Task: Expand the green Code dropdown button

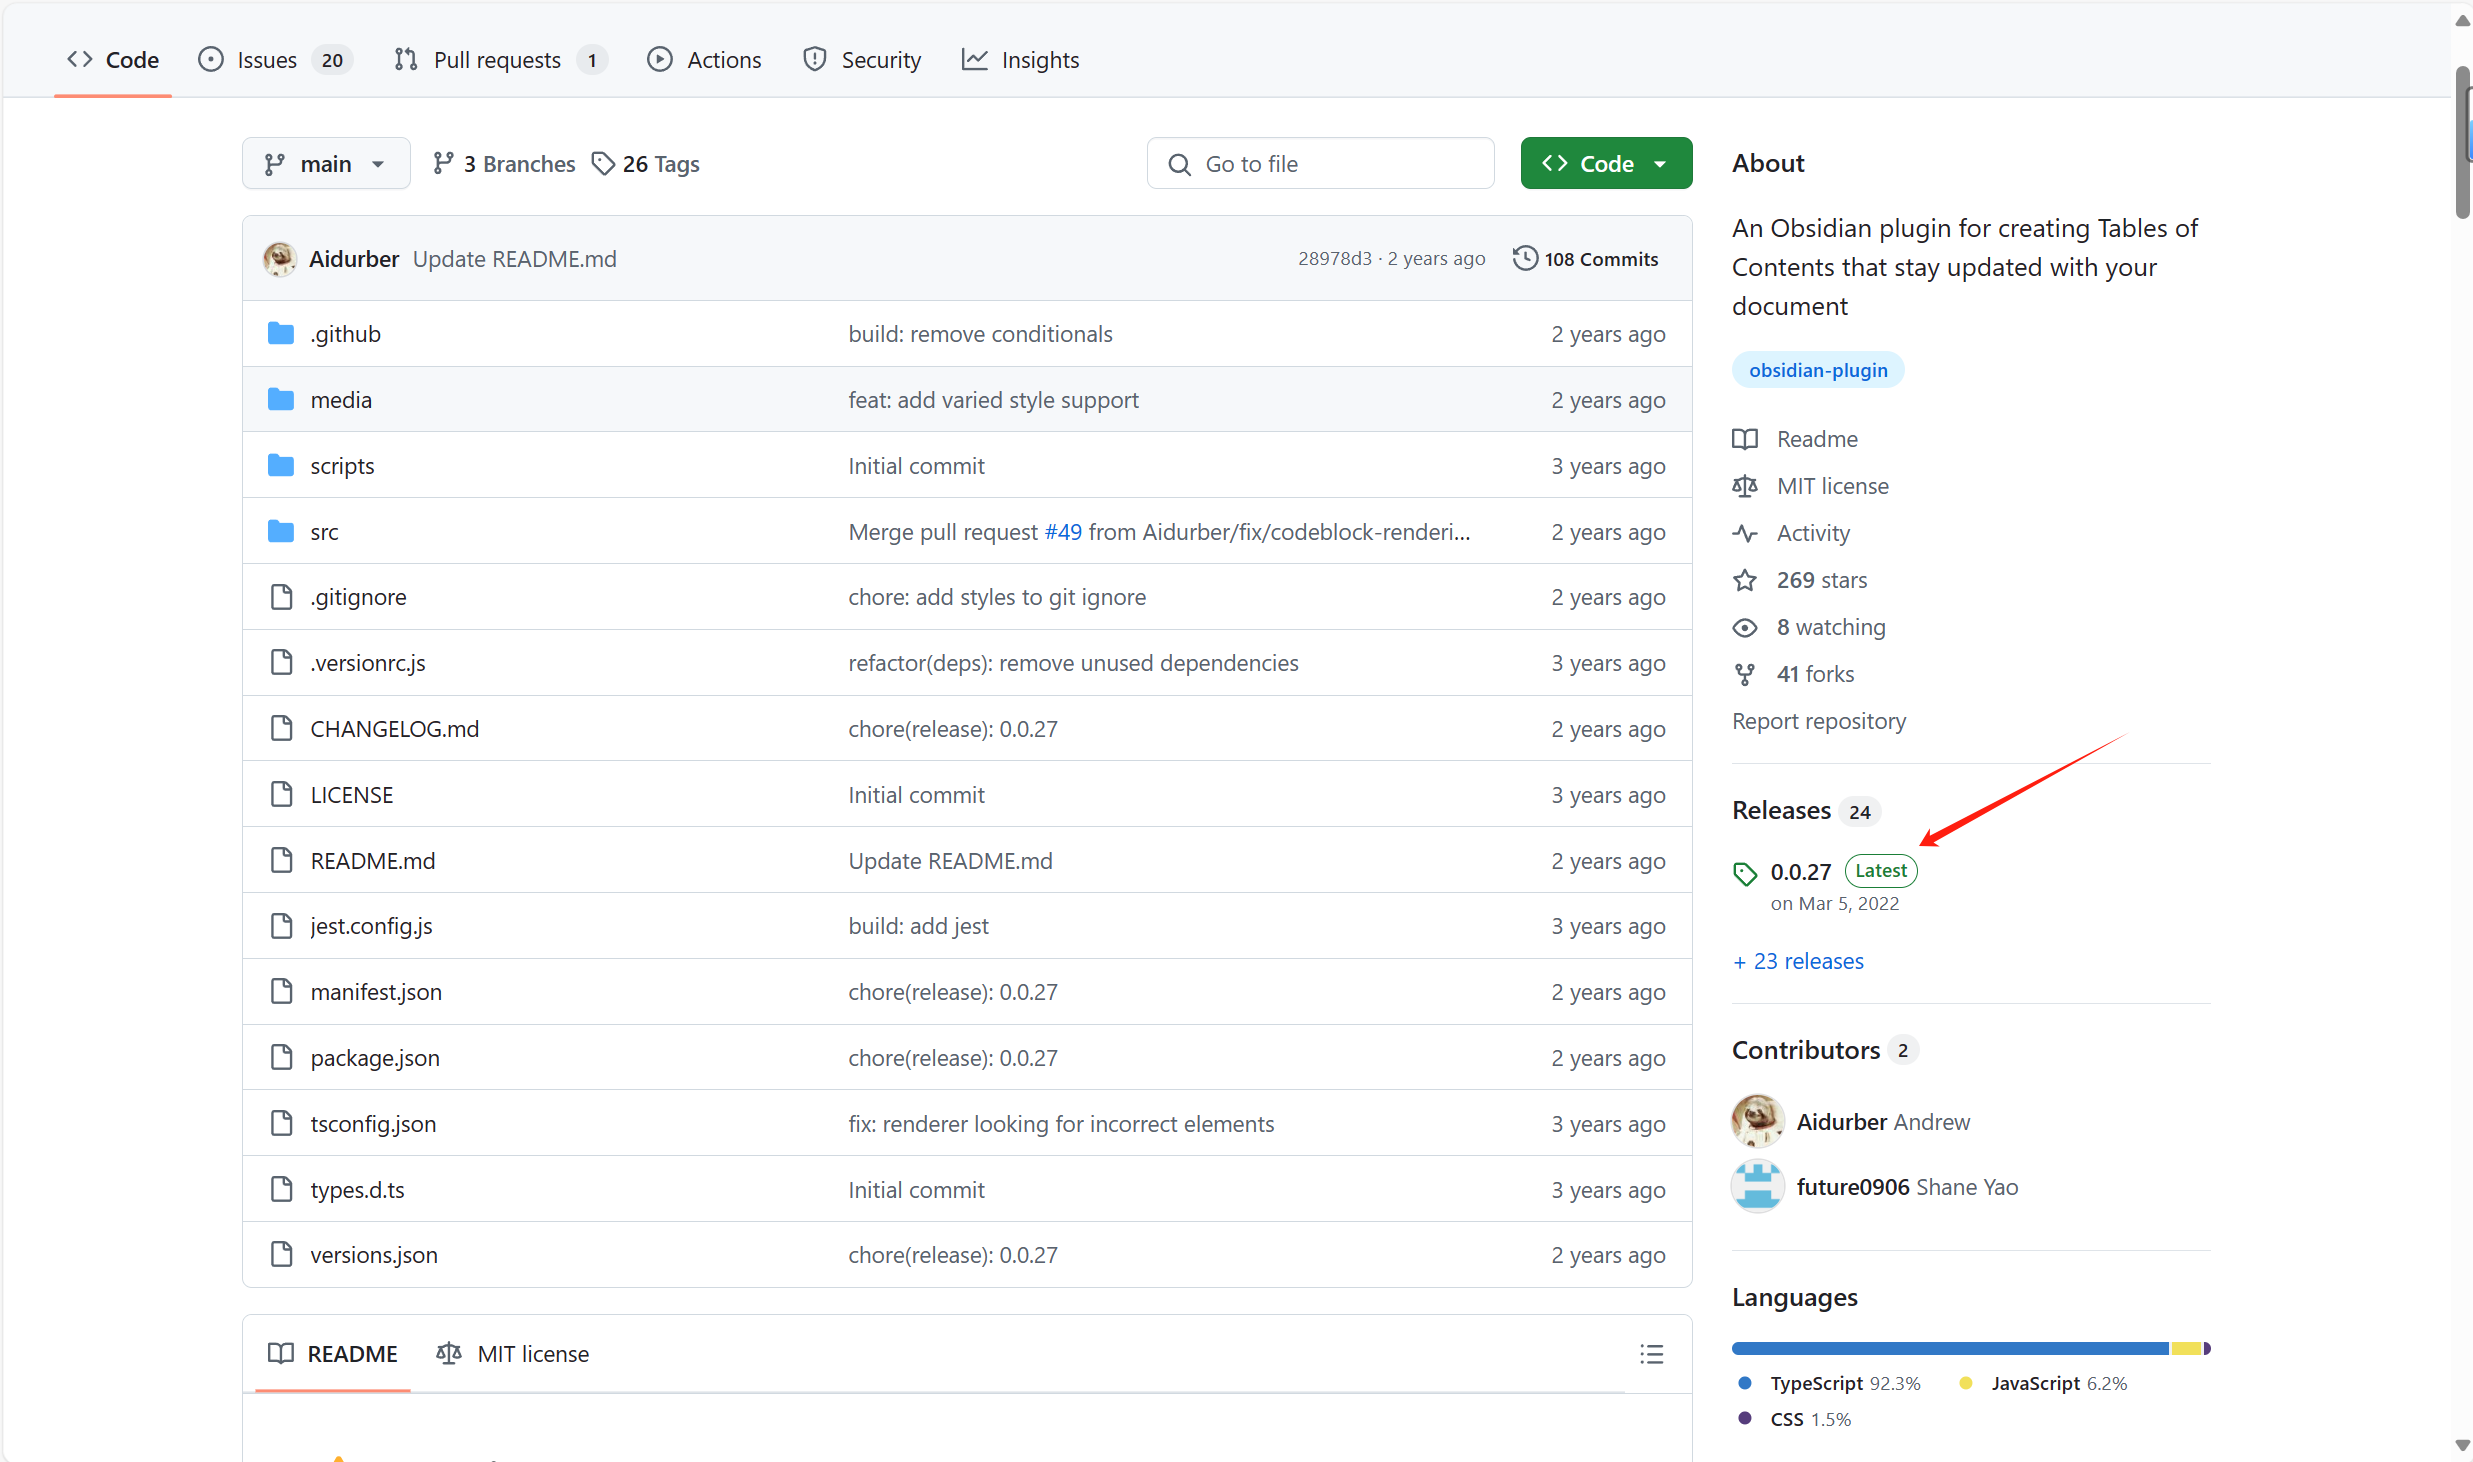Action: pos(1605,163)
